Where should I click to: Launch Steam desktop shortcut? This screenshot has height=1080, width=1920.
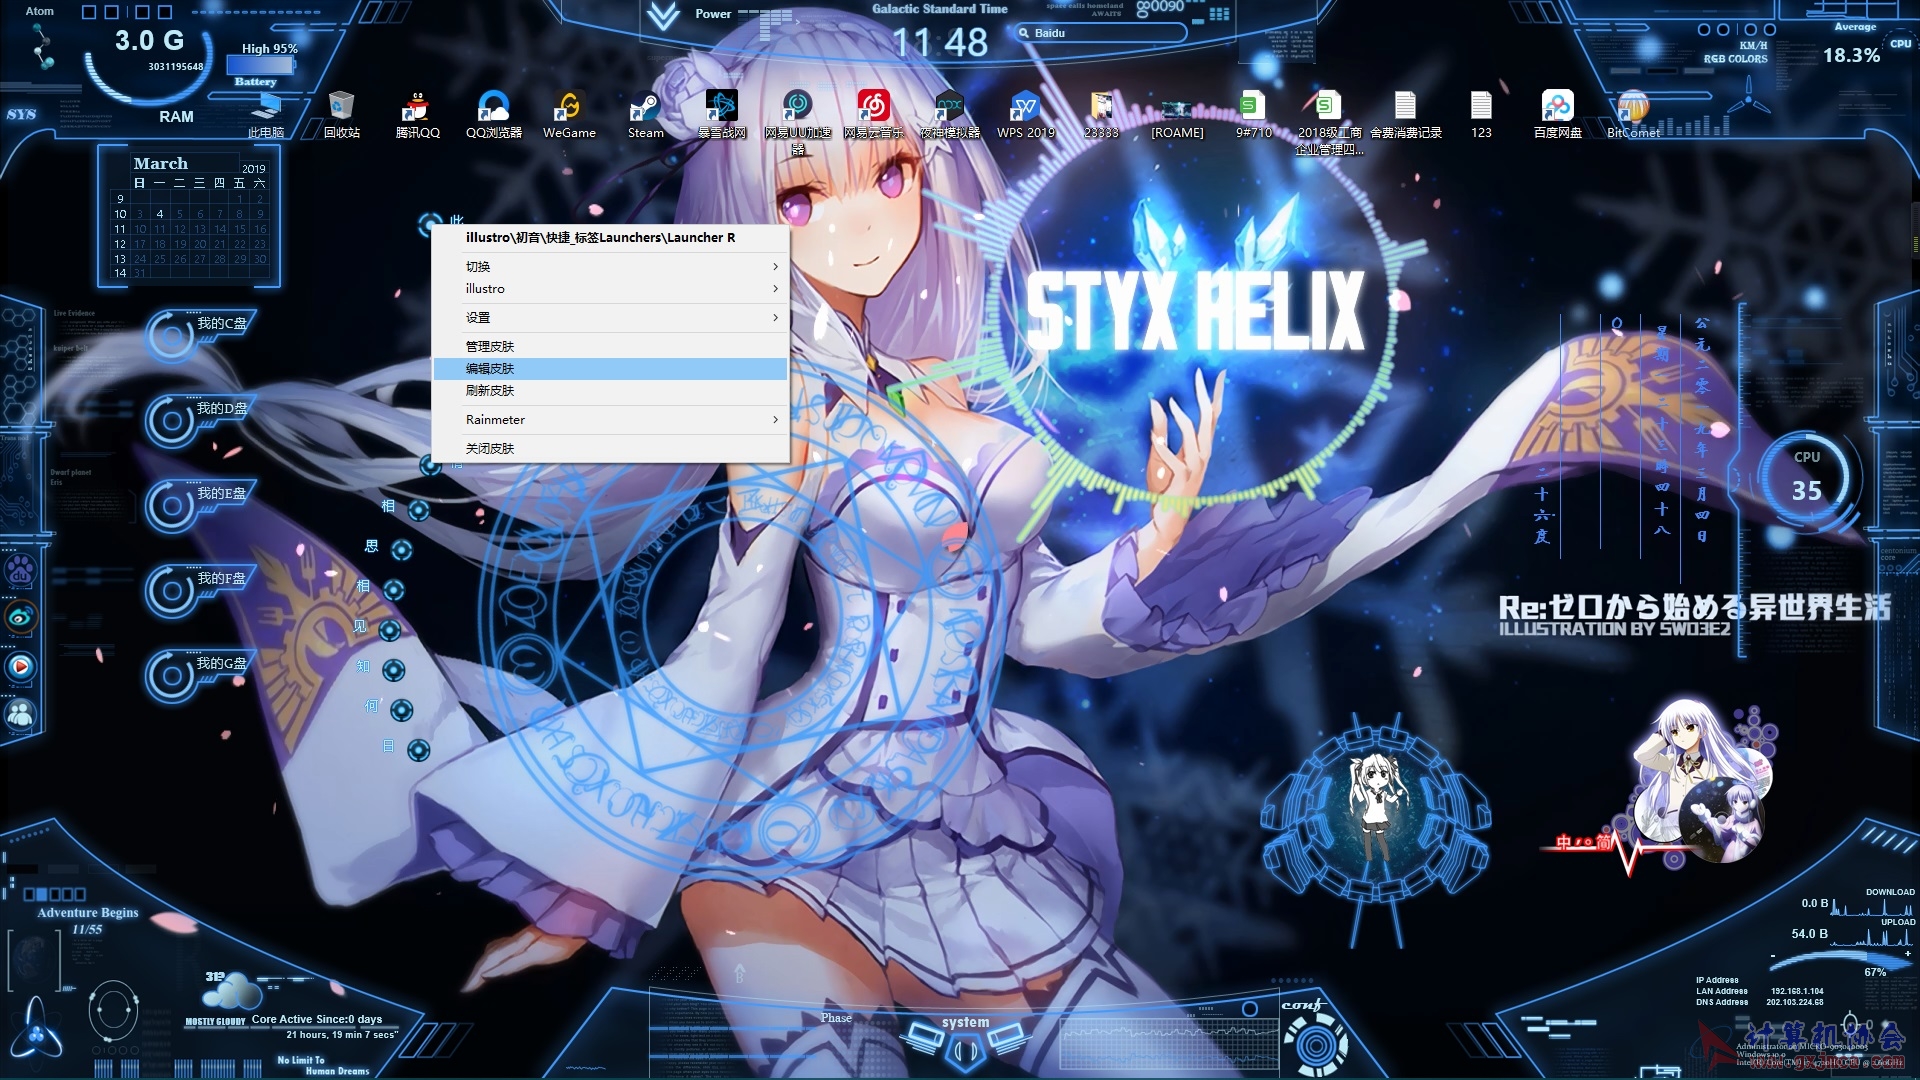tap(645, 114)
